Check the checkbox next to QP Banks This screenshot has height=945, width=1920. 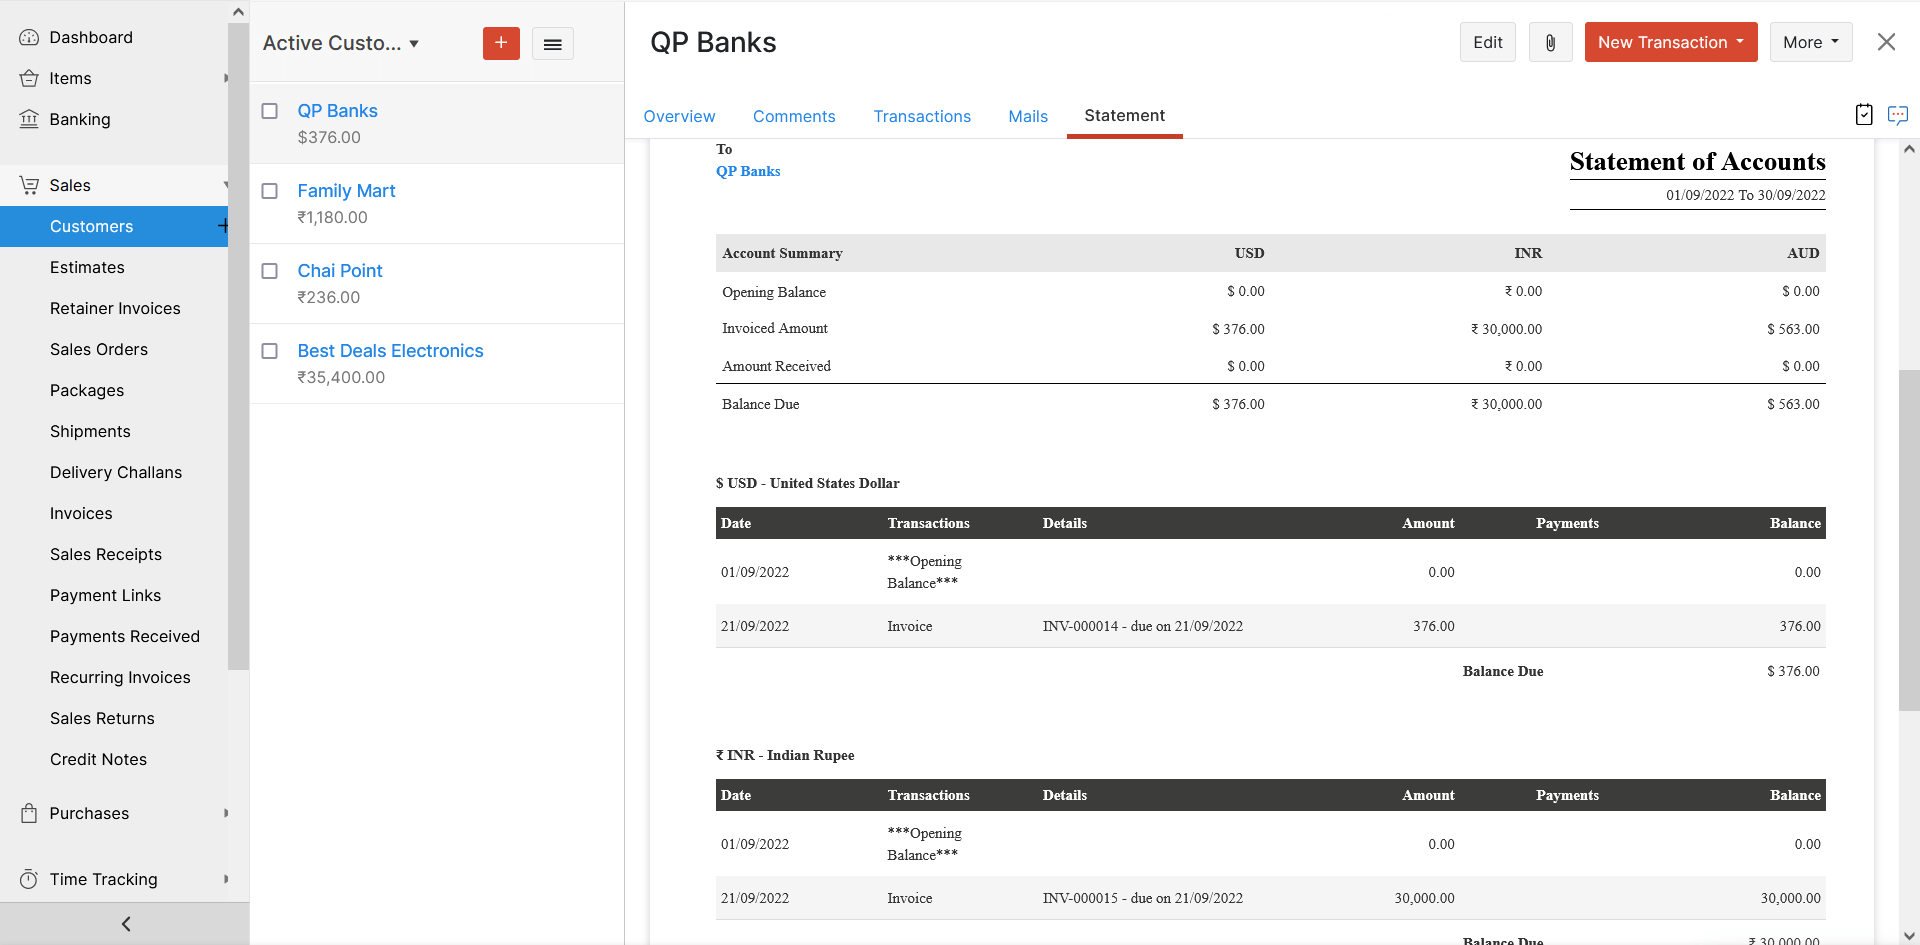[269, 111]
